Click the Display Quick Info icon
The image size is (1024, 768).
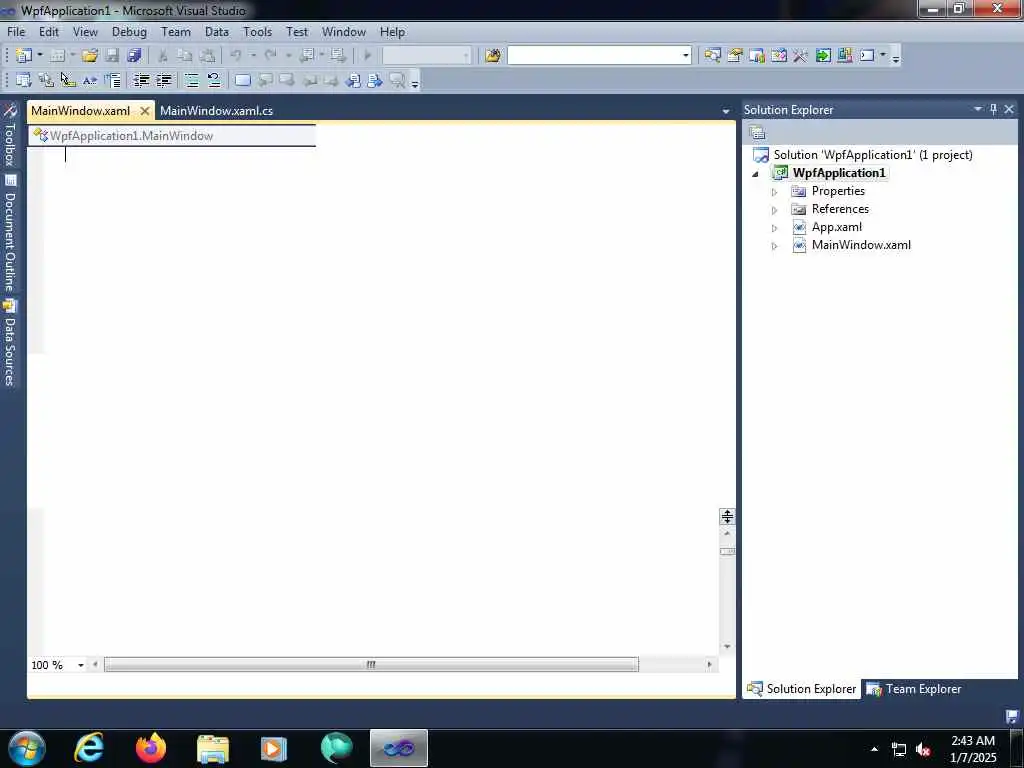point(68,80)
